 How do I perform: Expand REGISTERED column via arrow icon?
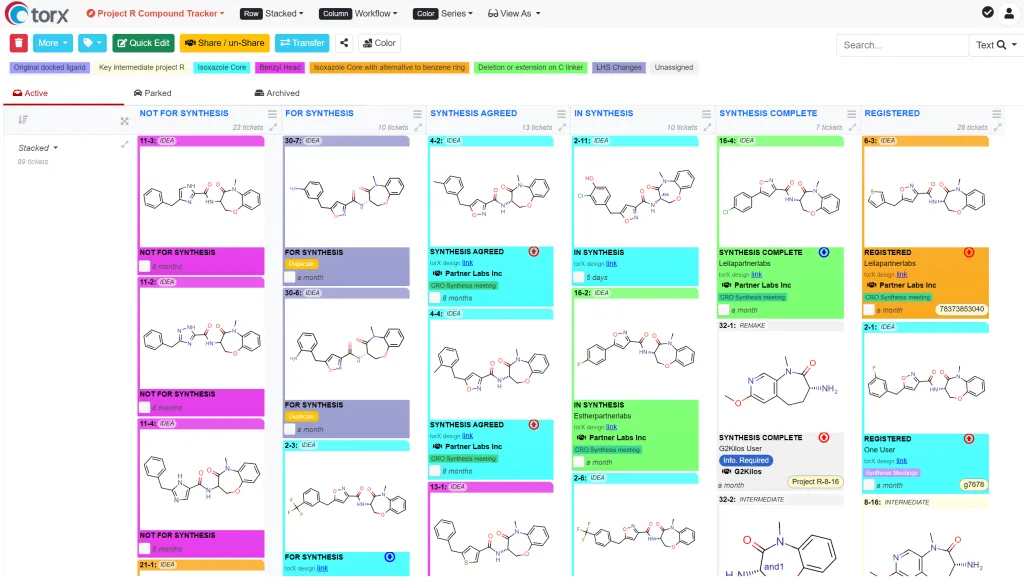pos(998,127)
